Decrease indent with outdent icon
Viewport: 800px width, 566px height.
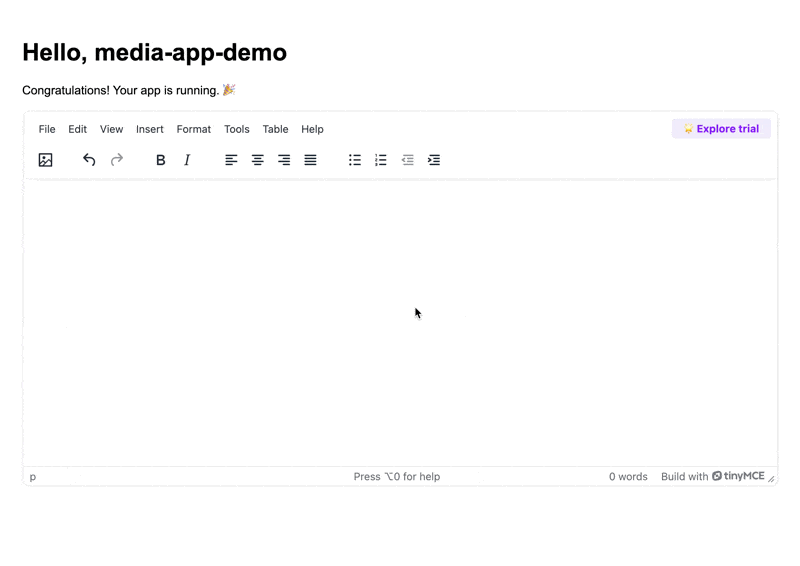pos(408,160)
